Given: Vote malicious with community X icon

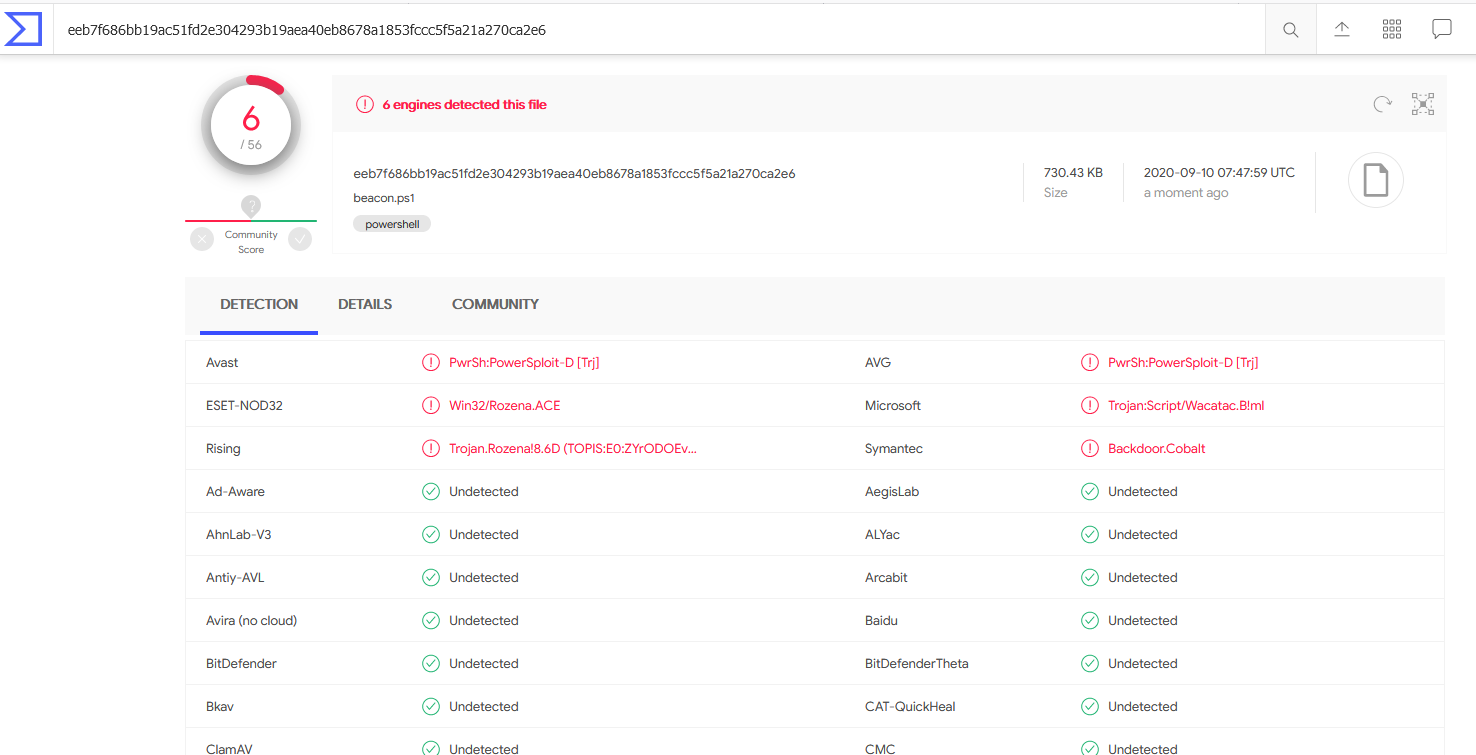Looking at the screenshot, I should [202, 239].
